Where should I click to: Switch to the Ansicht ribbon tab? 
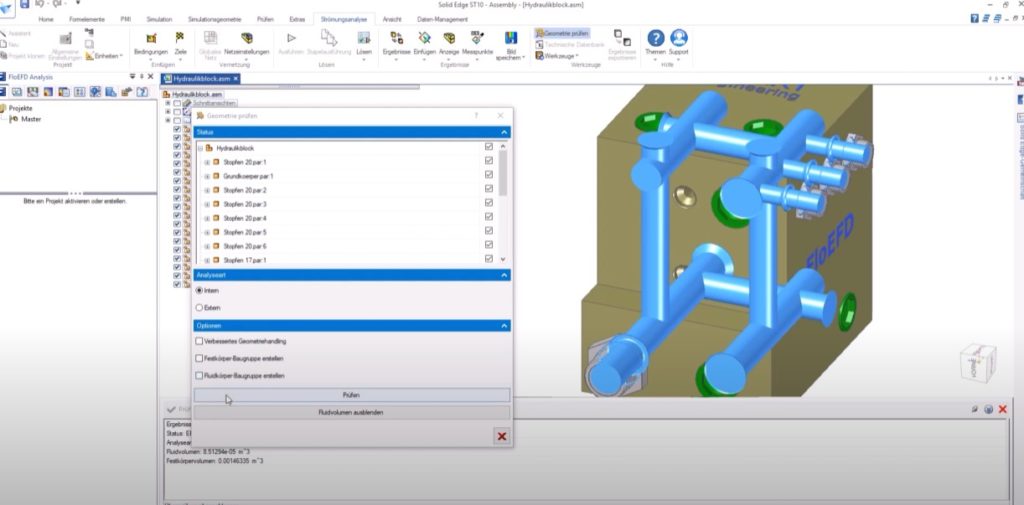392,20
